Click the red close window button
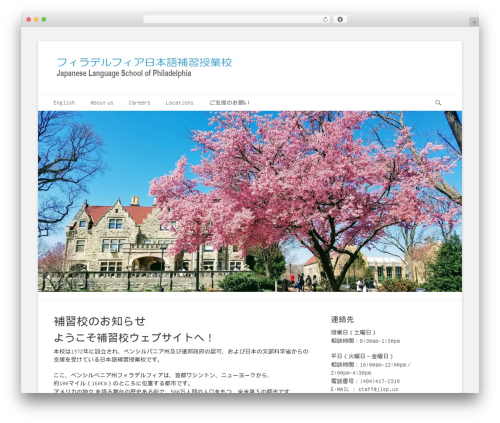The height and width of the screenshot is (423, 500). point(29,20)
